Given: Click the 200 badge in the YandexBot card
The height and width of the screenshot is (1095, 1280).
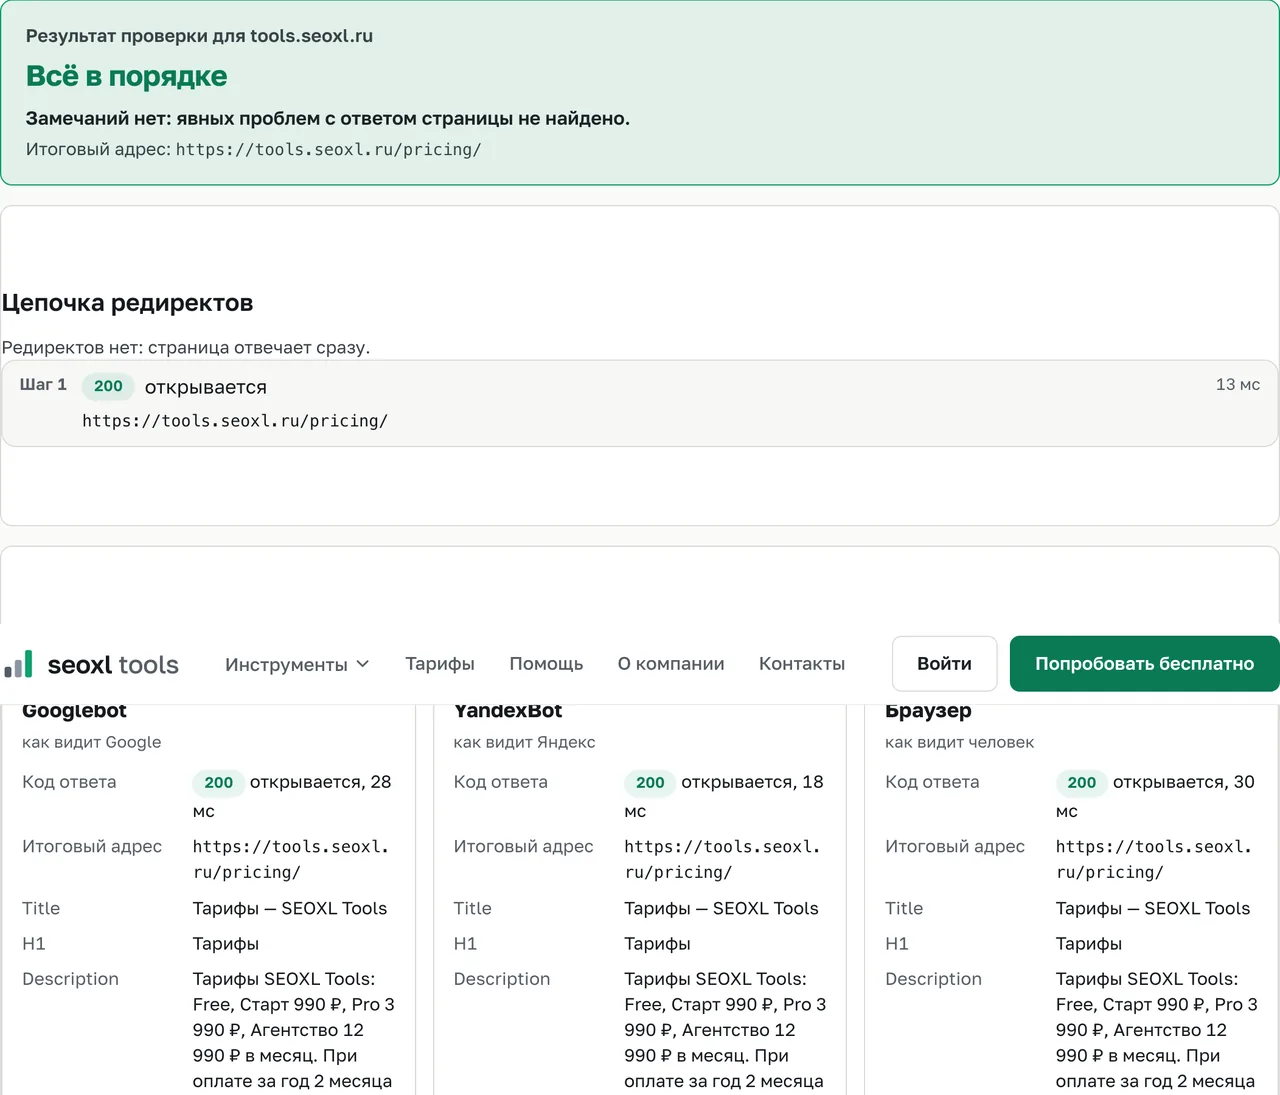Looking at the screenshot, I should pyautogui.click(x=650, y=783).
